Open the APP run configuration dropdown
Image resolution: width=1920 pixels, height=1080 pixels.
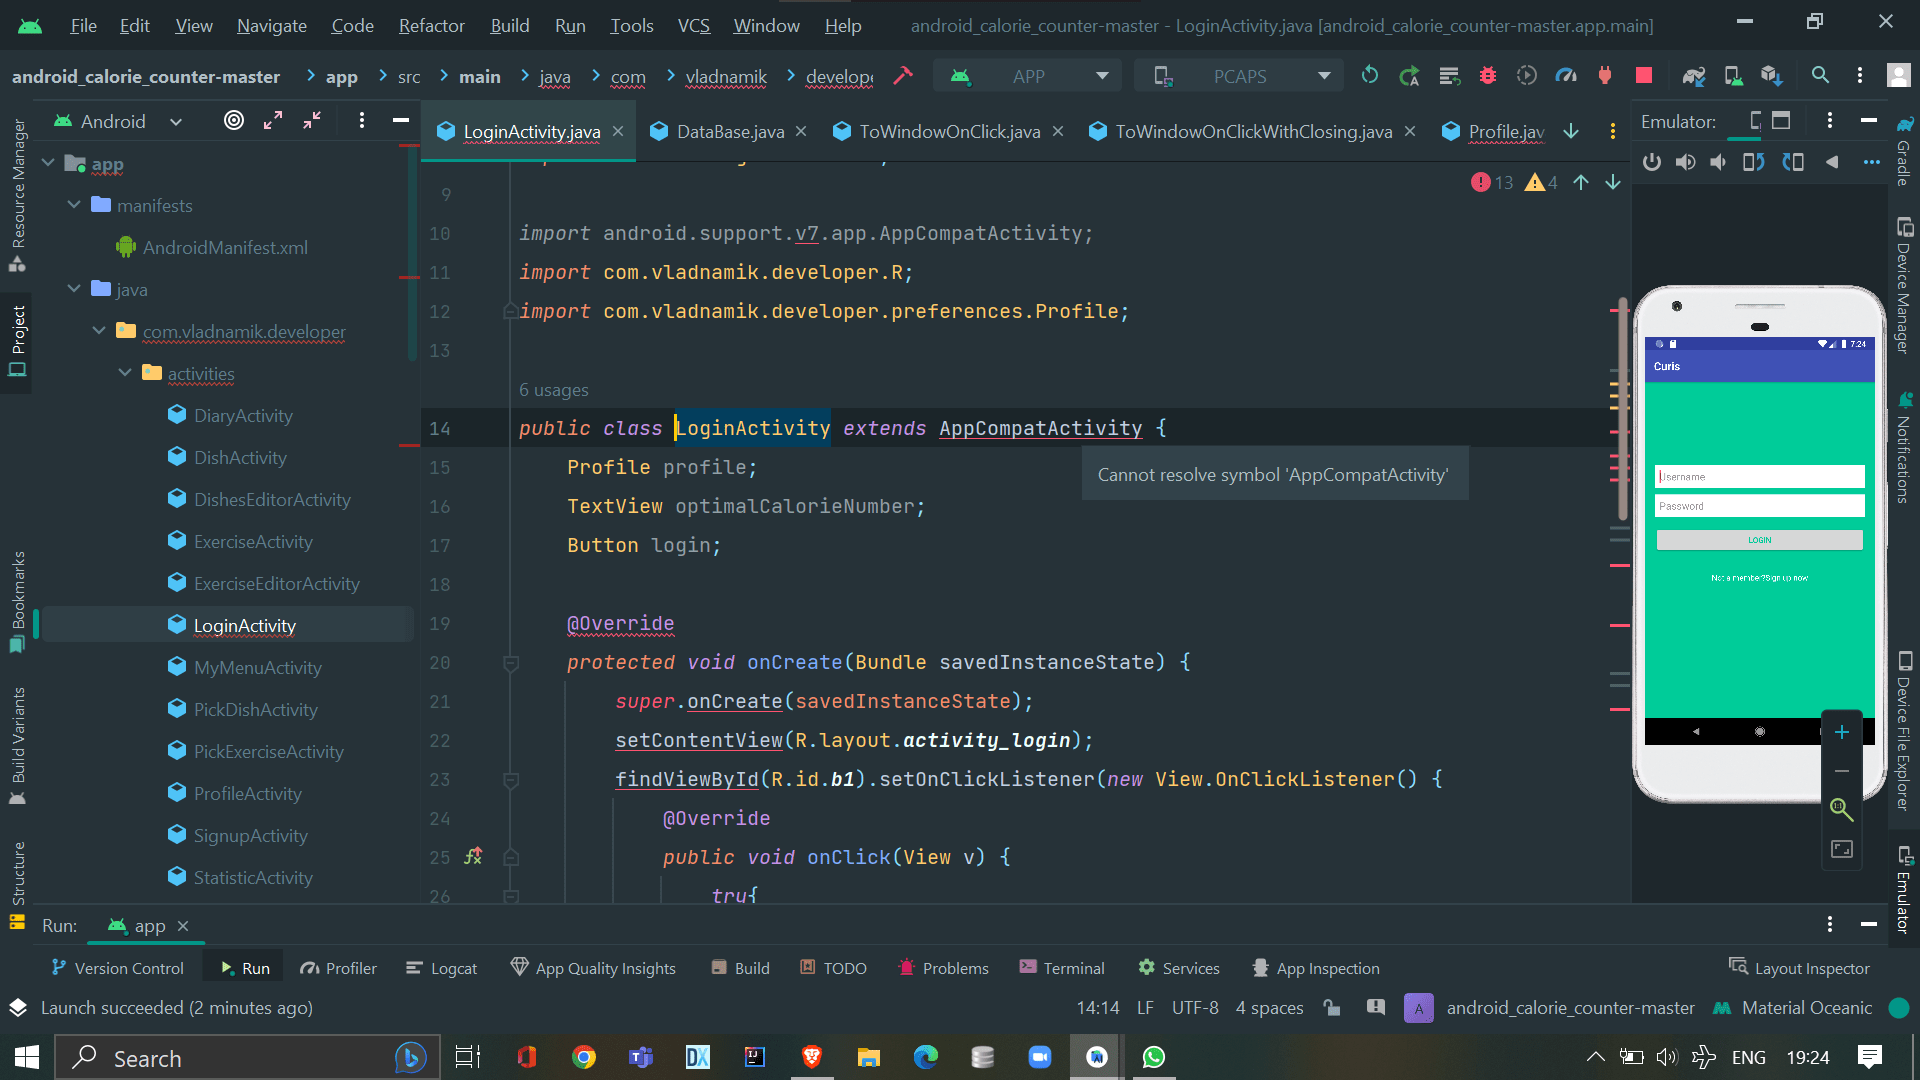[x=1030, y=76]
